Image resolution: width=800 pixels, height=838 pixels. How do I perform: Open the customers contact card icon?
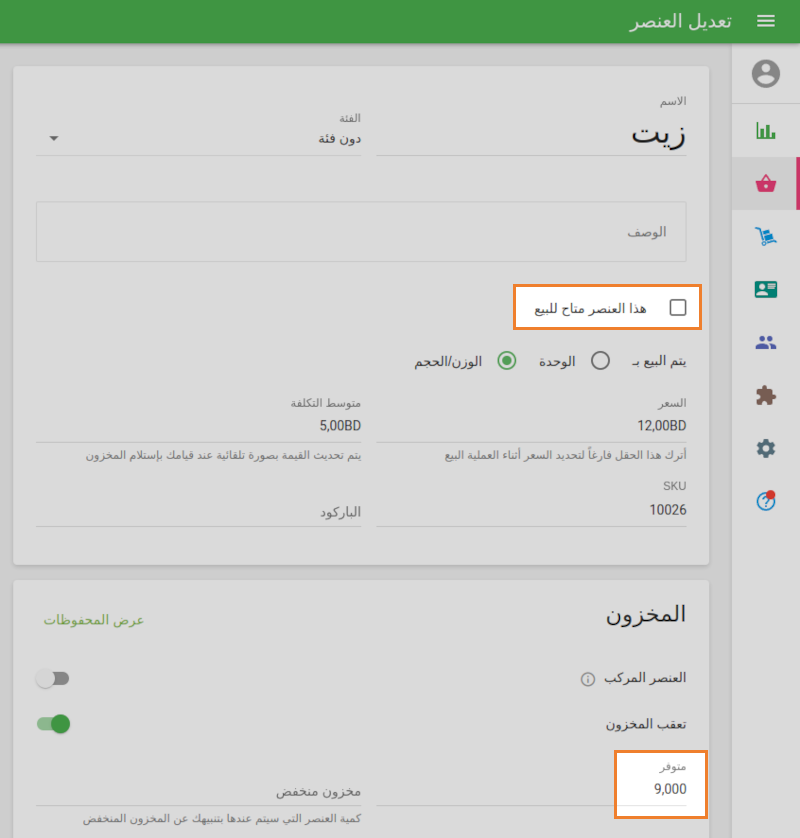click(x=765, y=289)
